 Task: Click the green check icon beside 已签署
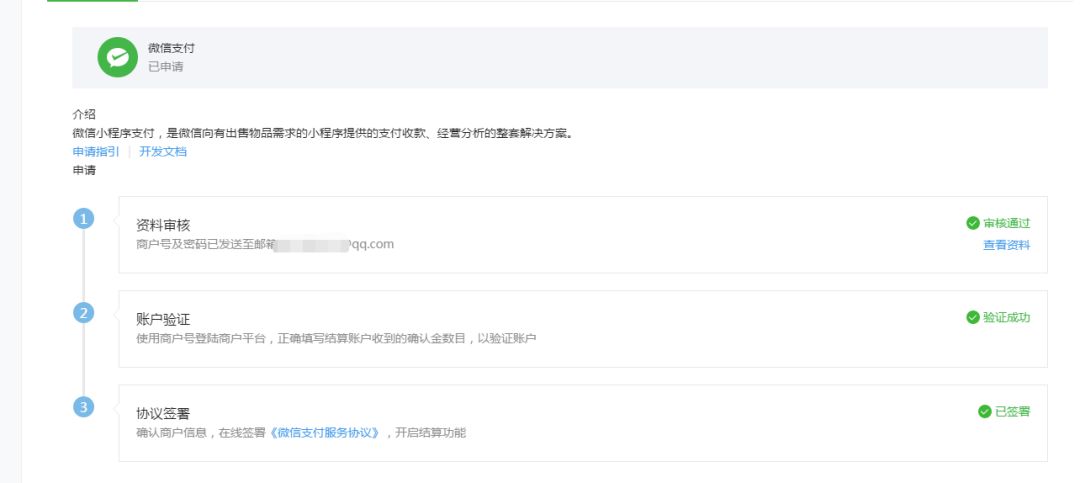click(984, 411)
